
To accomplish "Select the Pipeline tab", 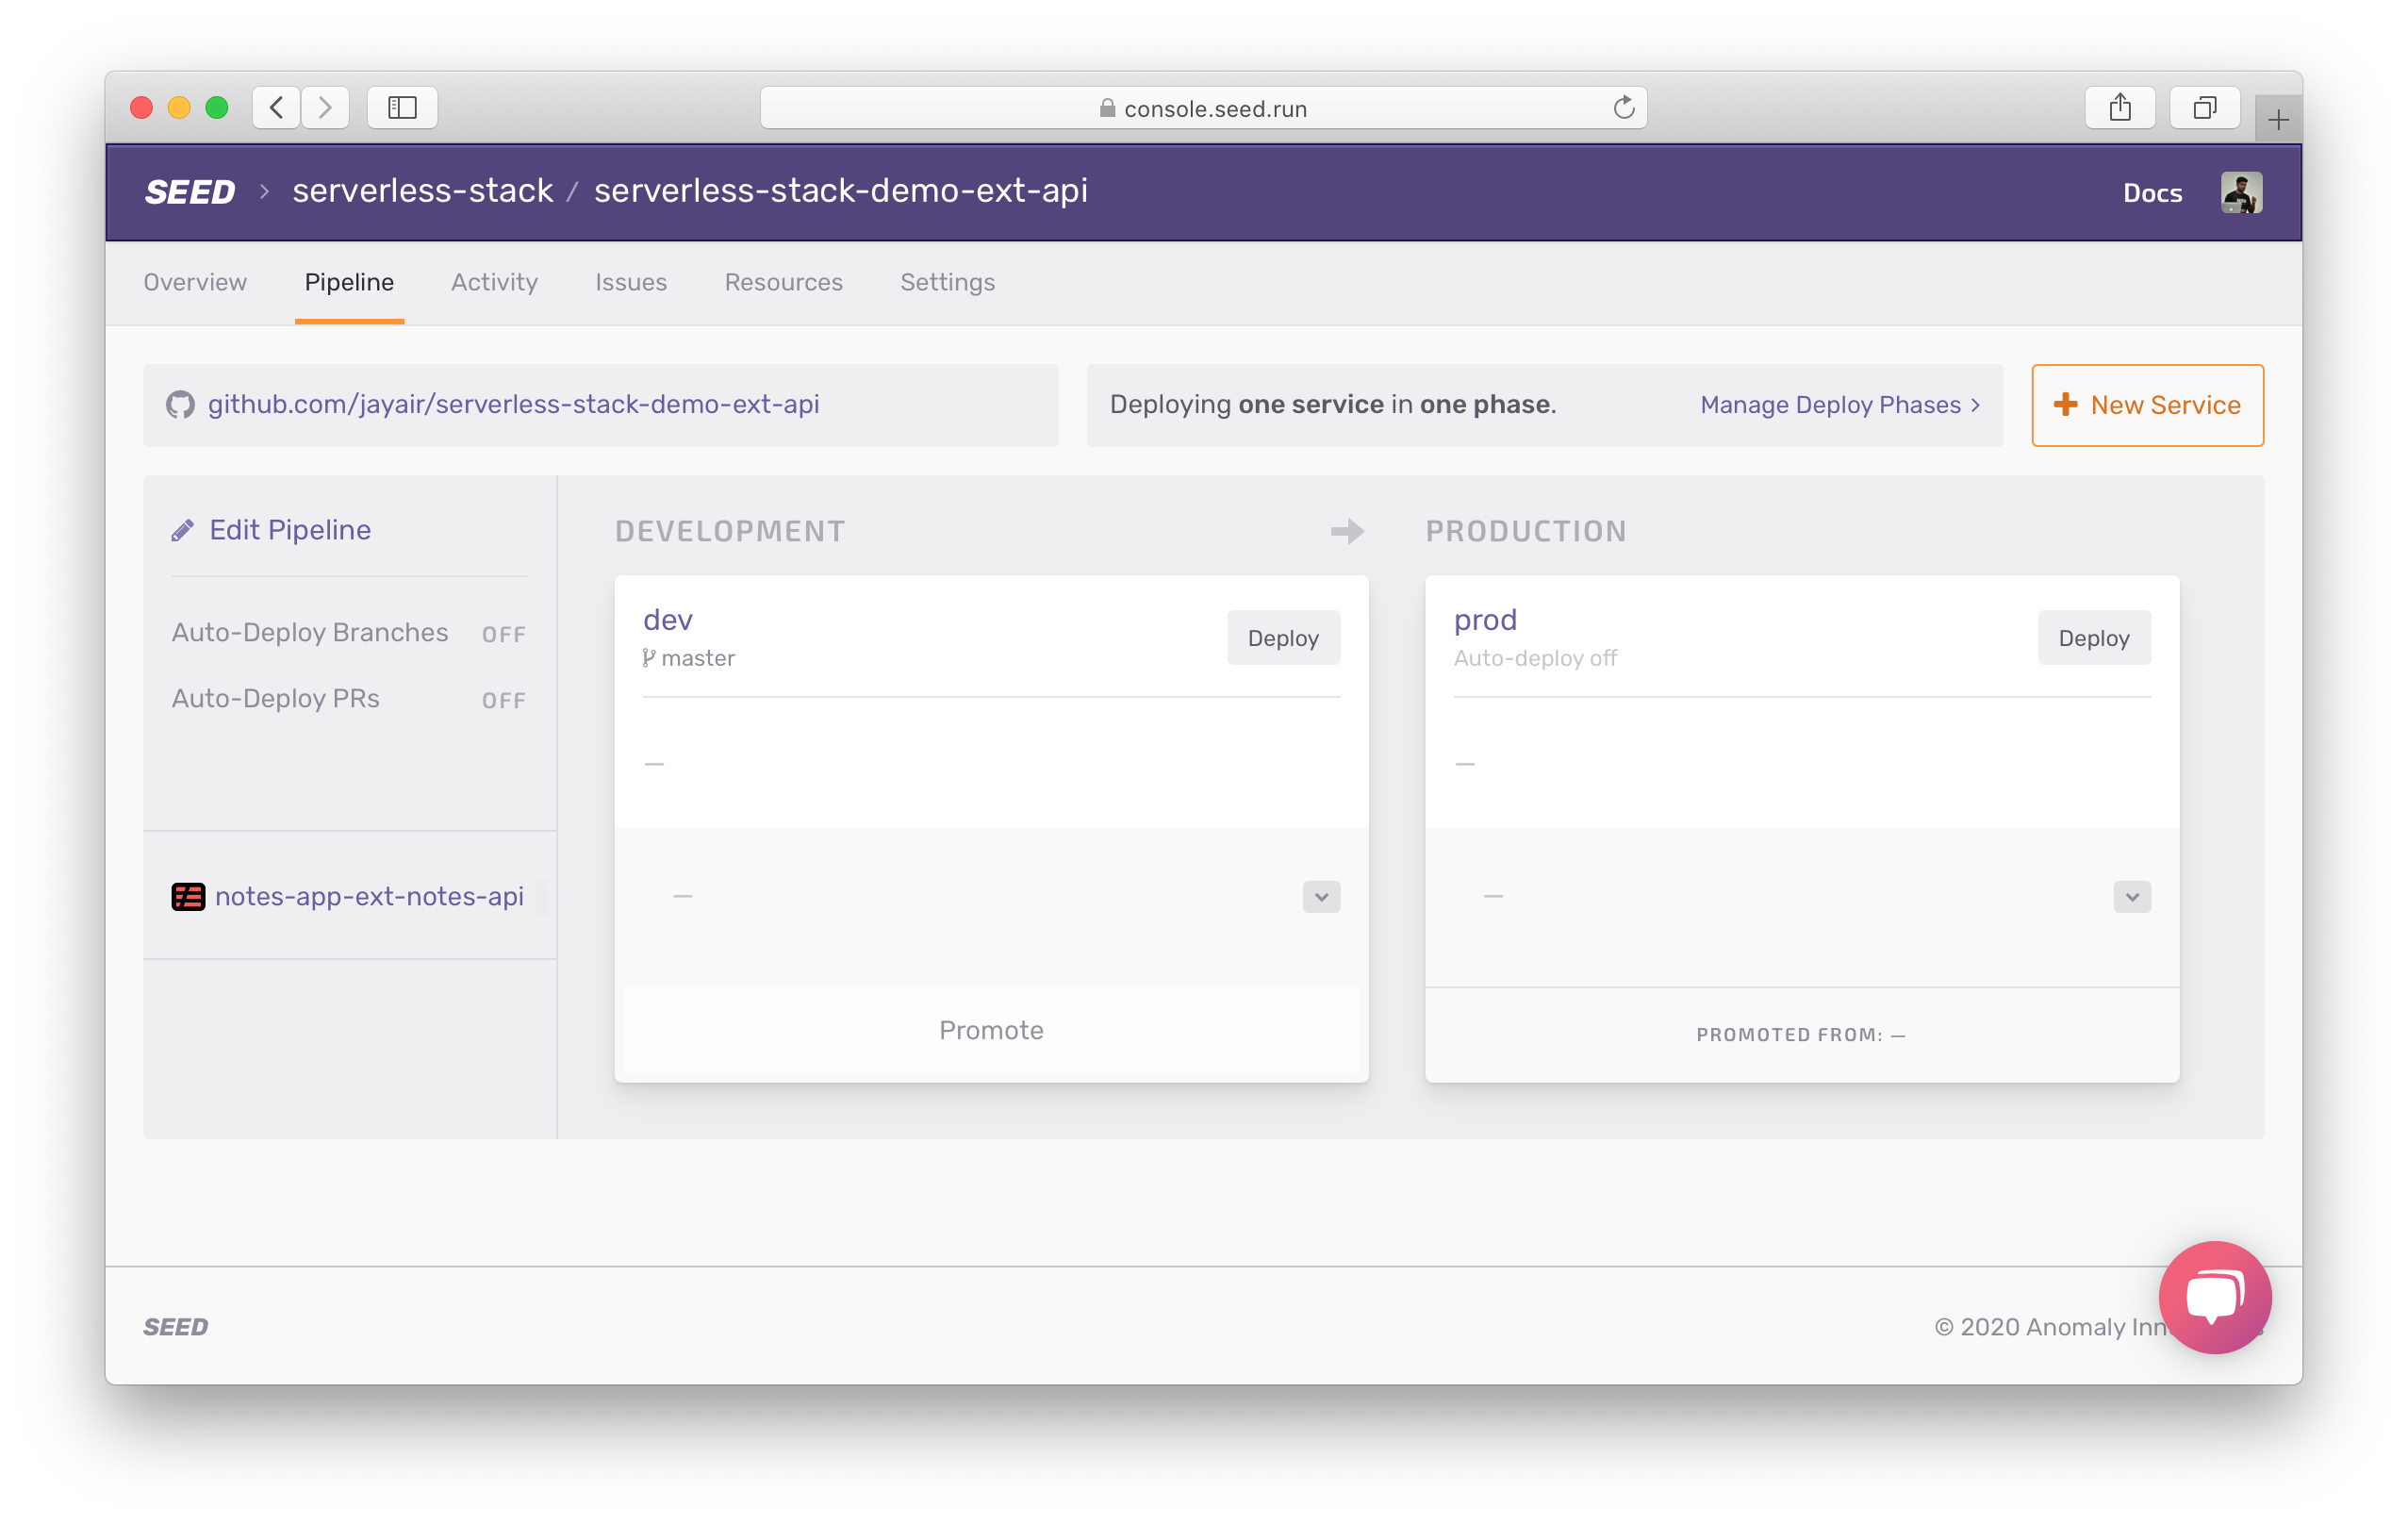I will (348, 283).
